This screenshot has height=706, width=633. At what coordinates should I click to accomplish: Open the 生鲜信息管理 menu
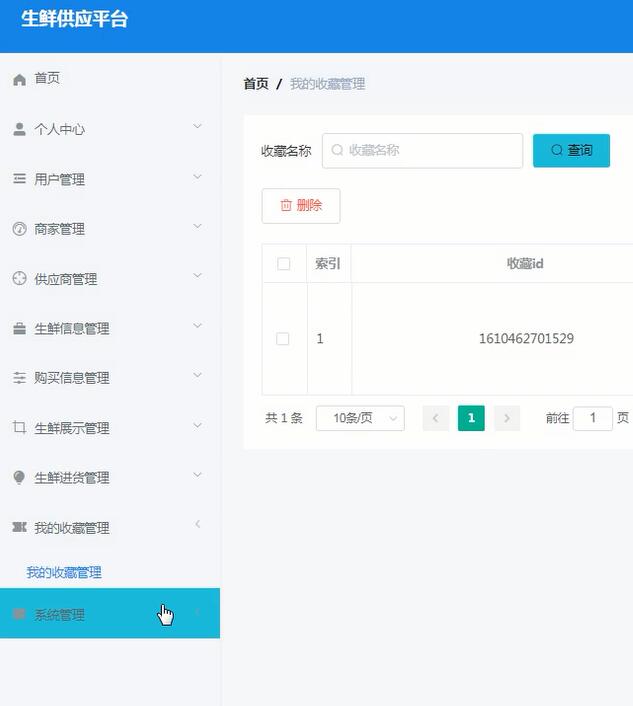pos(110,329)
